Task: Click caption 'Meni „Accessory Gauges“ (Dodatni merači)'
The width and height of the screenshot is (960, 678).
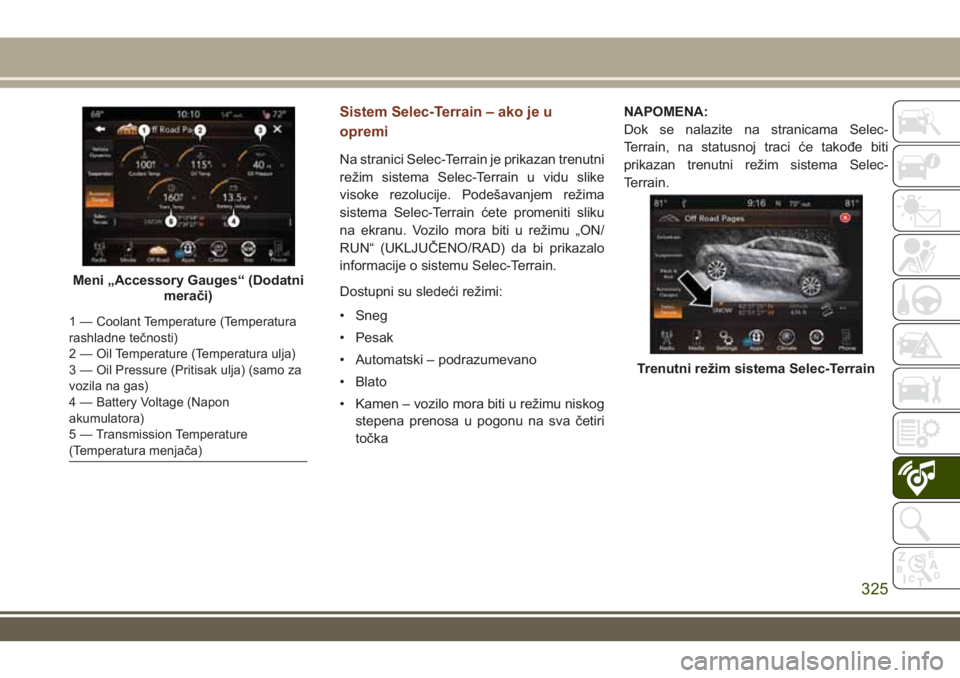Action: (x=188, y=288)
